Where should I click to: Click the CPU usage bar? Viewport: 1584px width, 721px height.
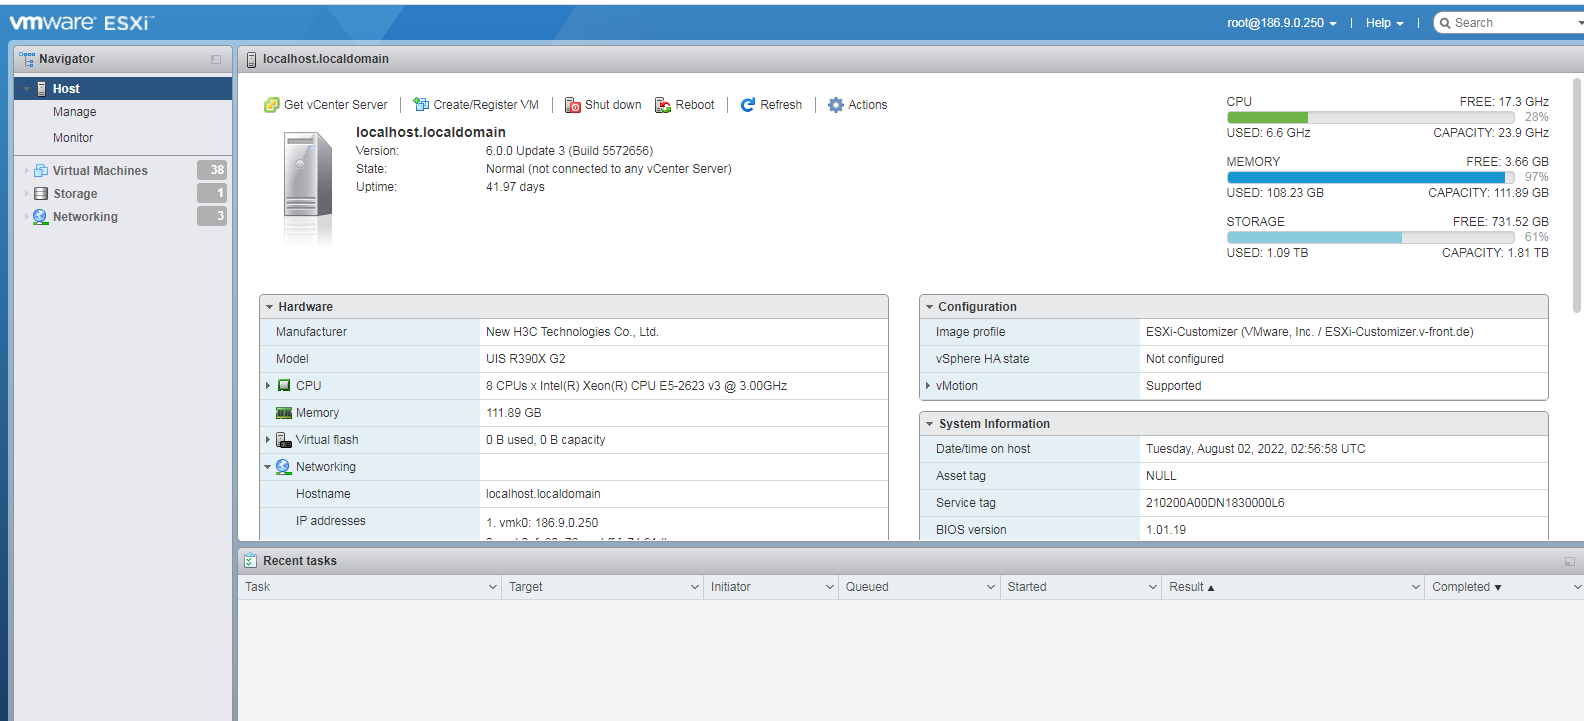(x=1370, y=117)
